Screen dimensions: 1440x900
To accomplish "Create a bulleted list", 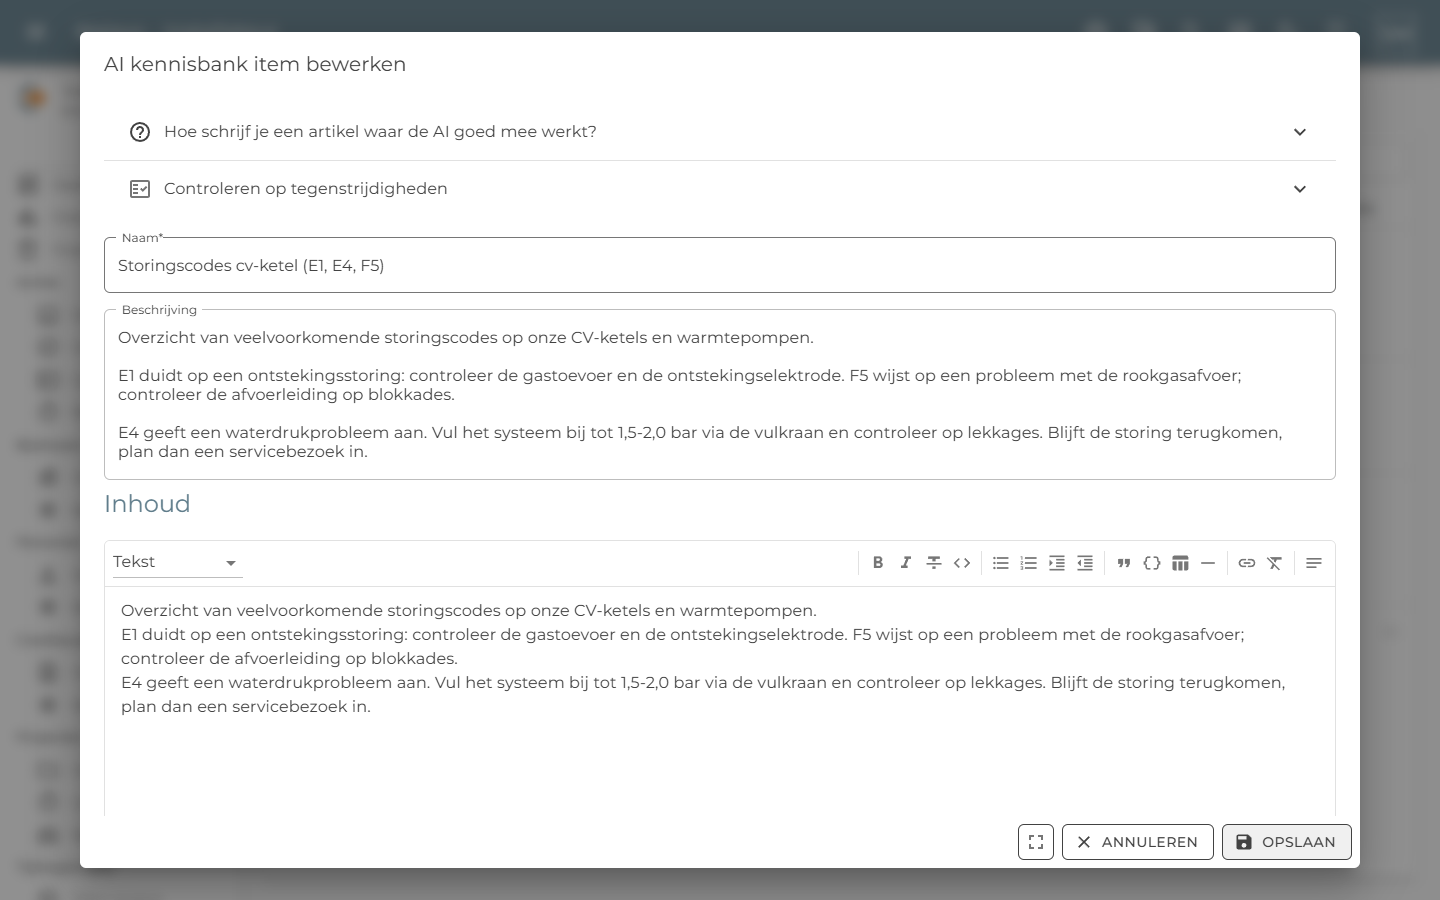I will tap(1001, 563).
